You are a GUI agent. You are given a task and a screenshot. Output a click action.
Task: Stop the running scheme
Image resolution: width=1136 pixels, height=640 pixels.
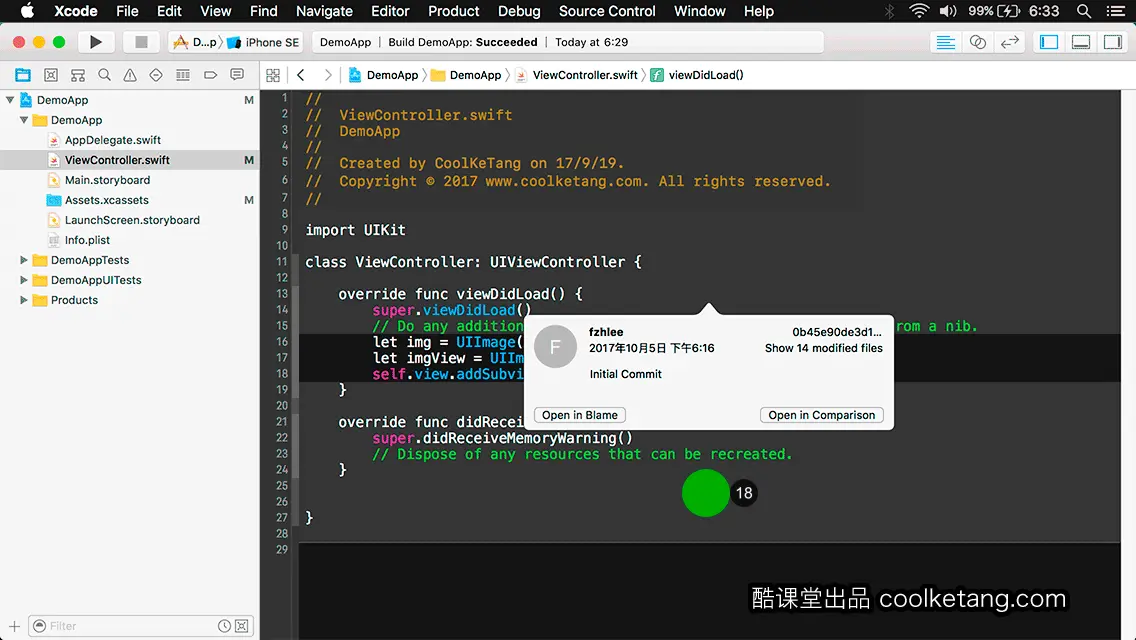point(141,42)
